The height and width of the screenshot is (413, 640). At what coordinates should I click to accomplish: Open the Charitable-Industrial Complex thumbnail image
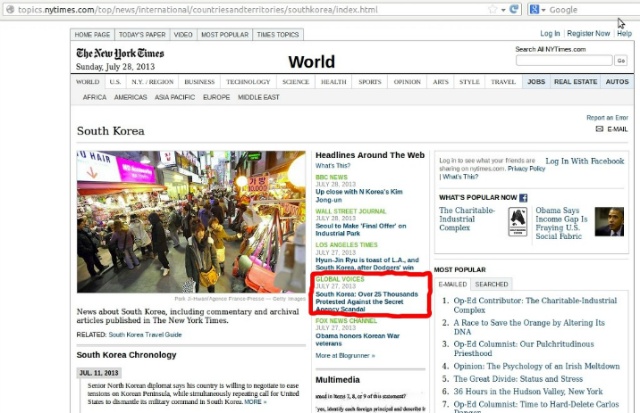coord(518,222)
